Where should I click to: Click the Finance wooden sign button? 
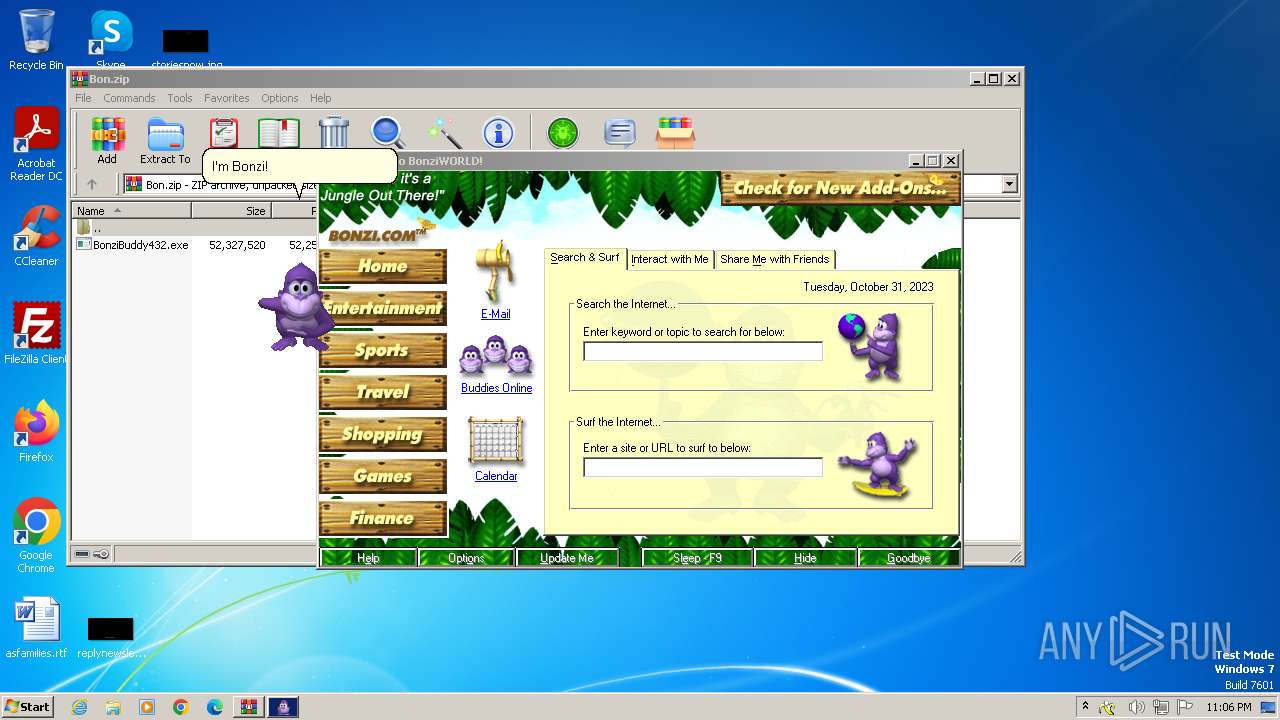[x=383, y=518]
